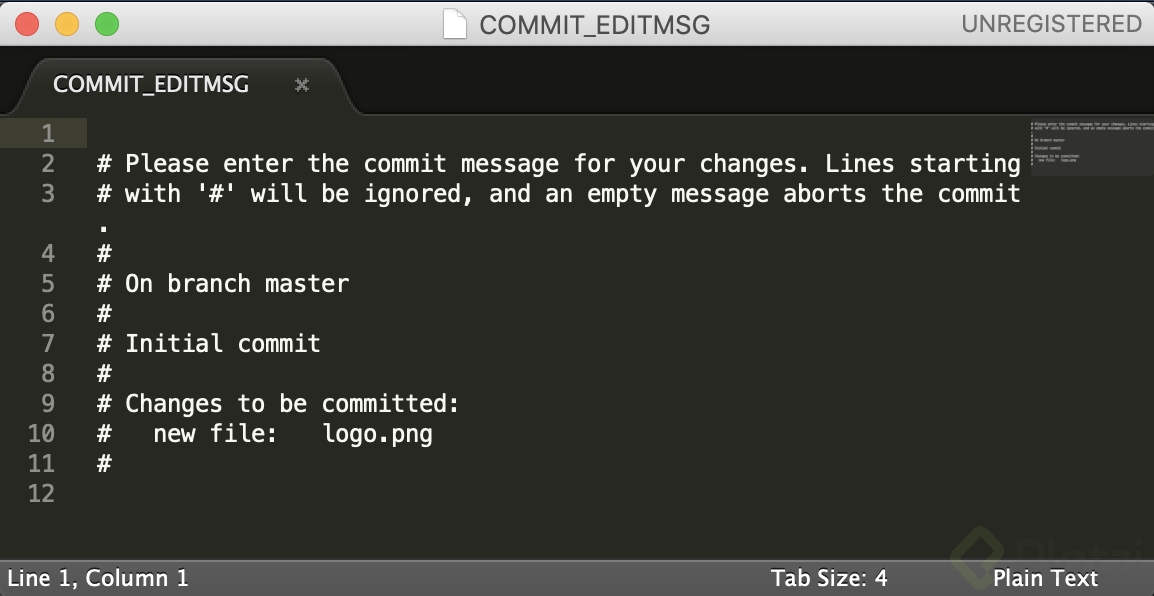This screenshot has width=1154, height=596.
Task: Click the text "On branch master"
Action: click(x=237, y=284)
